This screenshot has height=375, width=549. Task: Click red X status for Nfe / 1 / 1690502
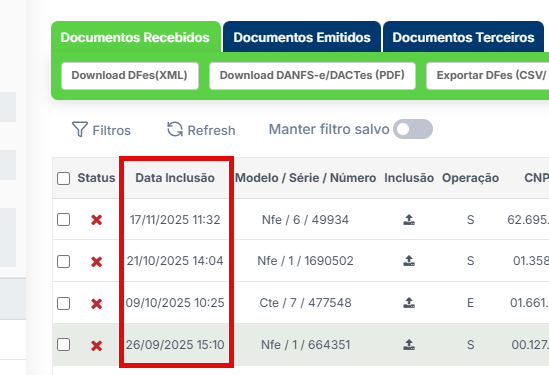tap(97, 262)
